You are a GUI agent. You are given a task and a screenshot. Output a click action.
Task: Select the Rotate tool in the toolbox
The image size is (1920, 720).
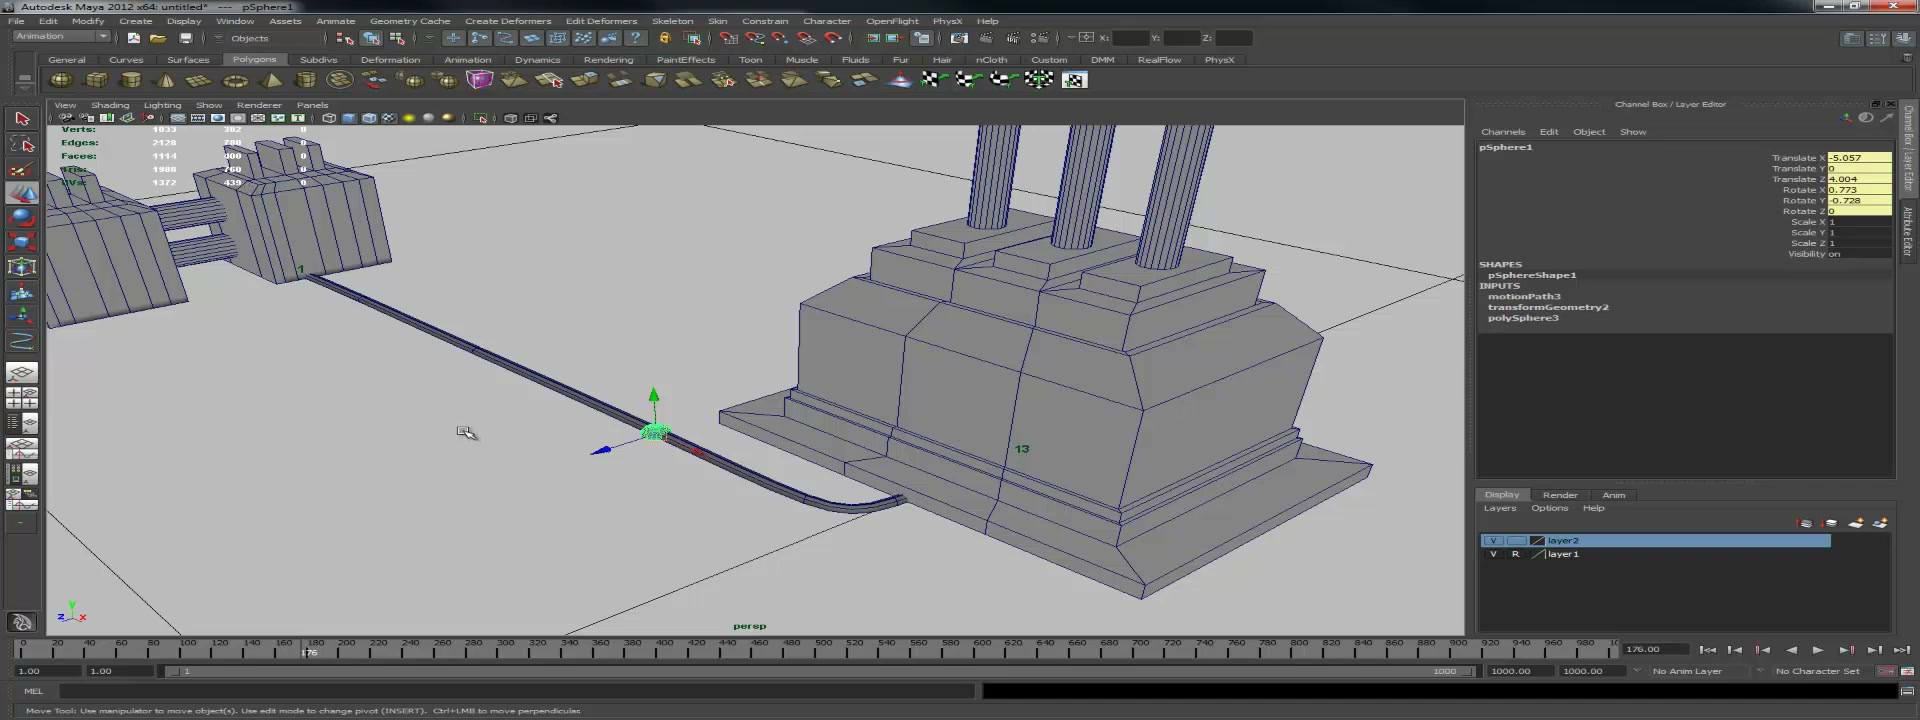22,217
